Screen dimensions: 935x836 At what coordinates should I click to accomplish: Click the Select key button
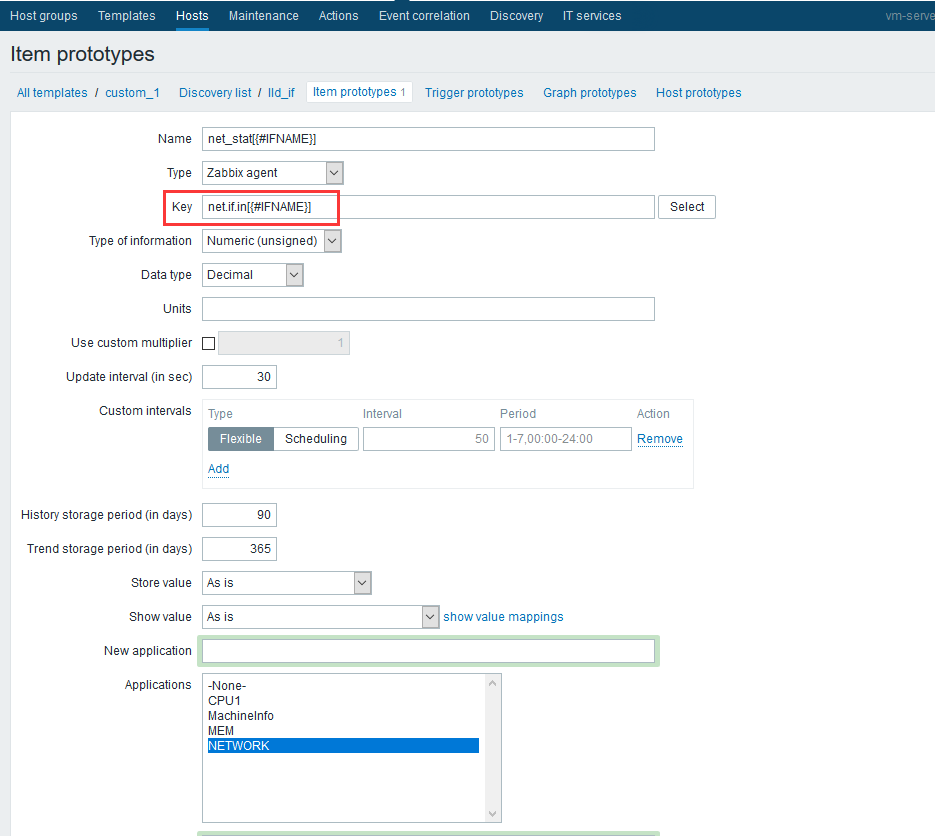(x=686, y=207)
